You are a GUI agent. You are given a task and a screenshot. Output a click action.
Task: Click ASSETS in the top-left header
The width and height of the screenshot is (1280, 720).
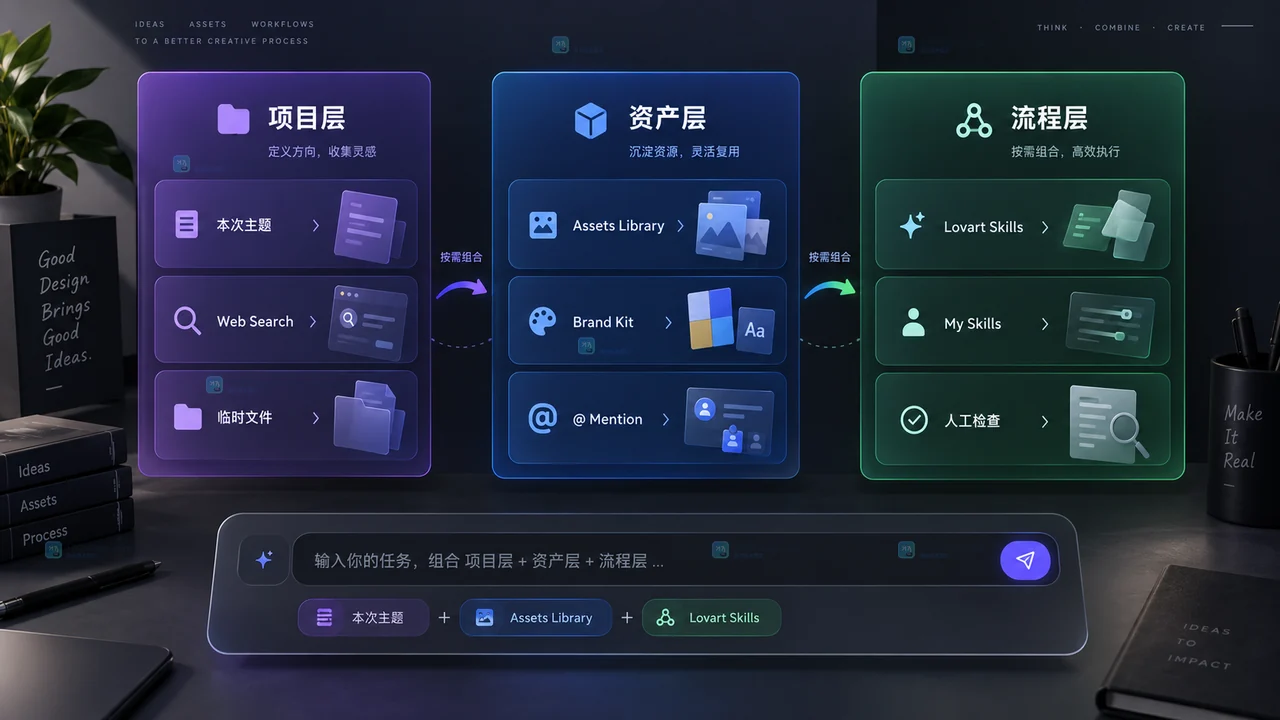coord(208,24)
